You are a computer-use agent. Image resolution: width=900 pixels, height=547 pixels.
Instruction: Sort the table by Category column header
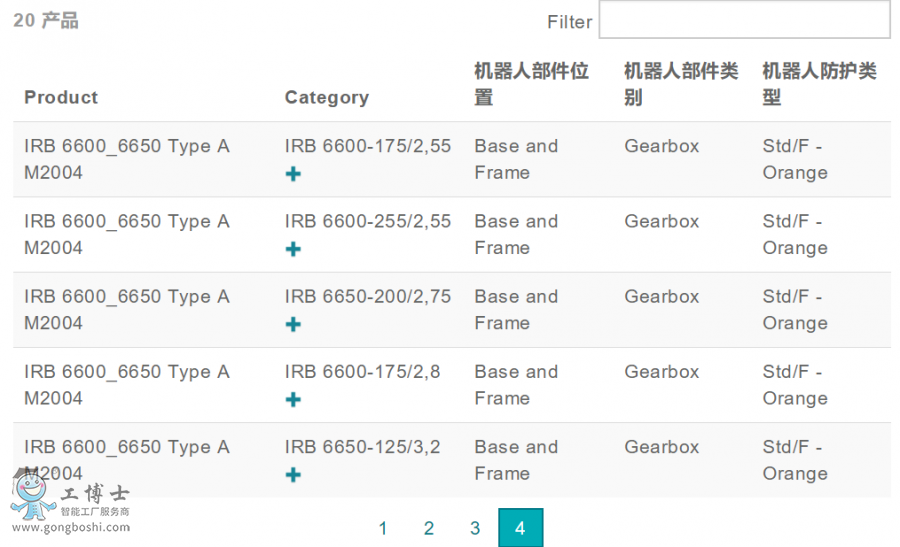pyautogui.click(x=326, y=97)
